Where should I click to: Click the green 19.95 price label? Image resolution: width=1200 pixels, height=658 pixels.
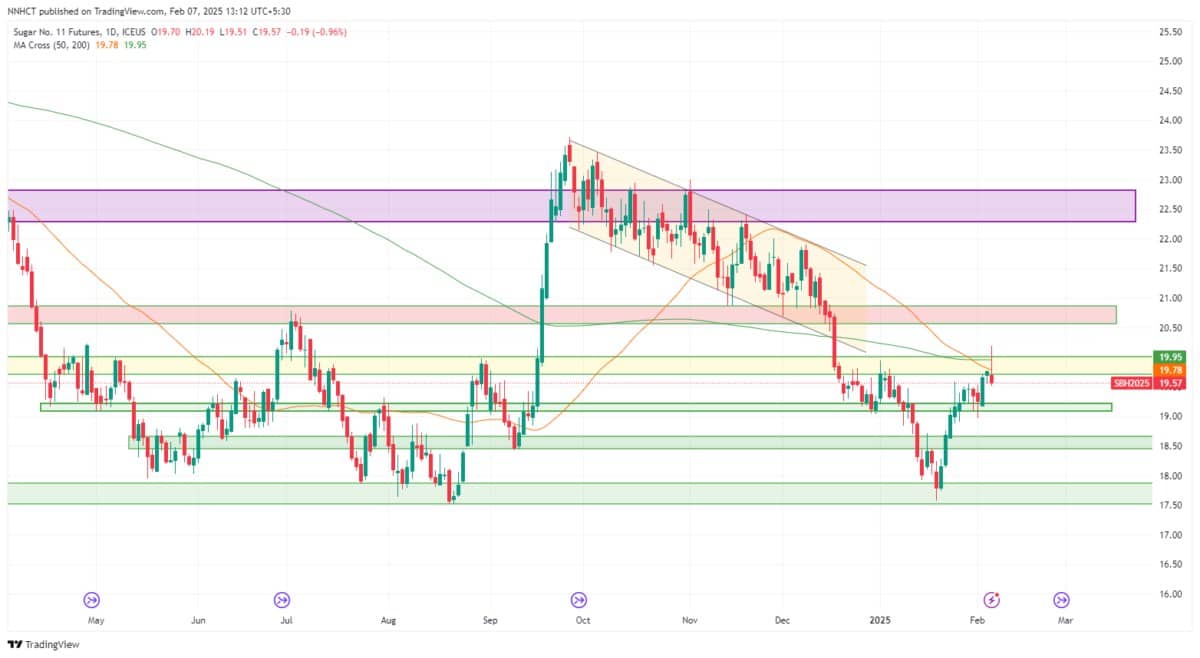pyautogui.click(x=1168, y=357)
